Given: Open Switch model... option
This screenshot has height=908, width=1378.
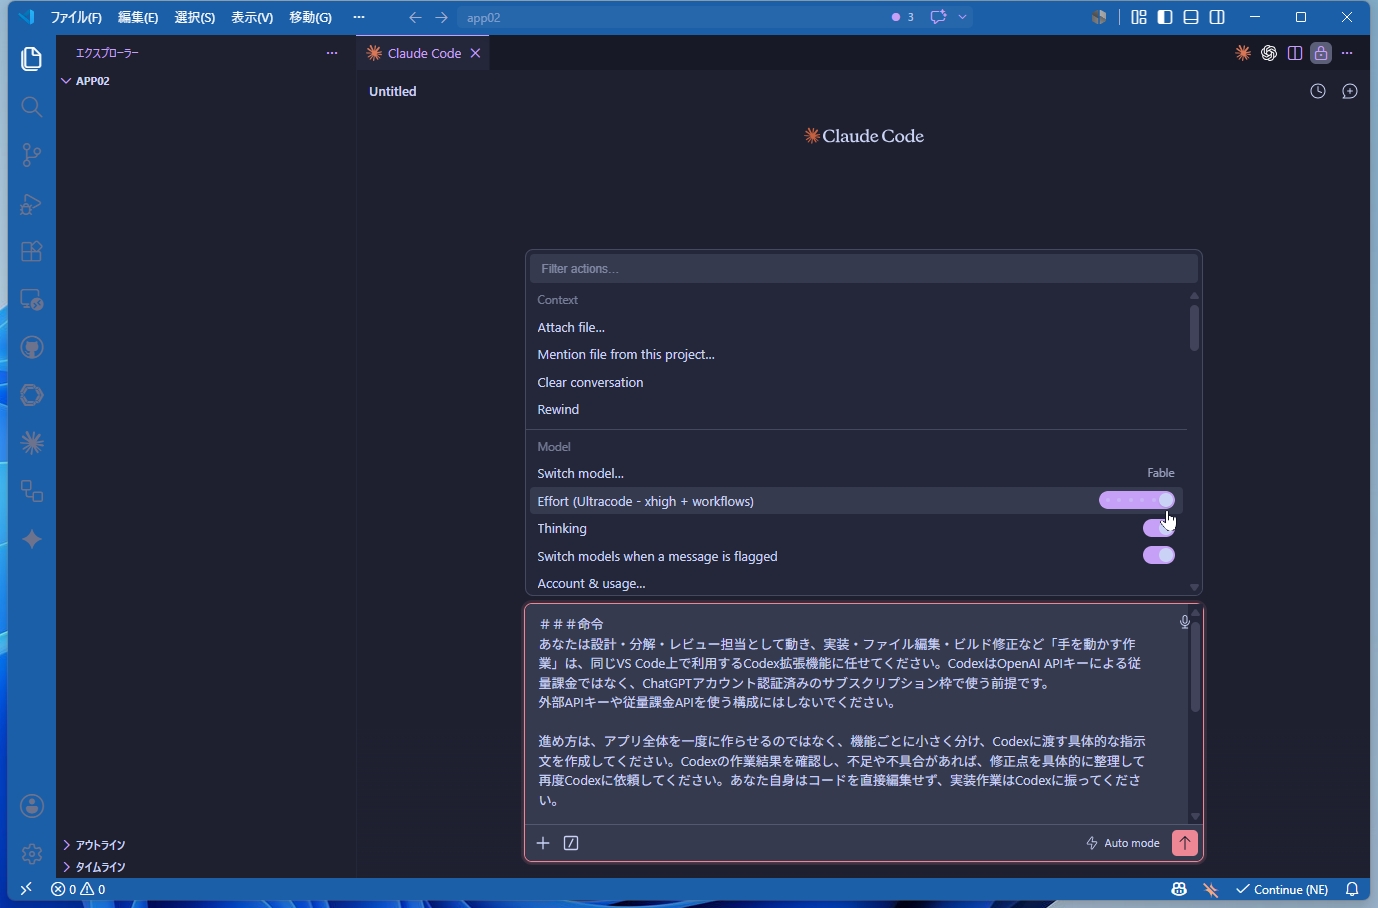Looking at the screenshot, I should pos(857,473).
